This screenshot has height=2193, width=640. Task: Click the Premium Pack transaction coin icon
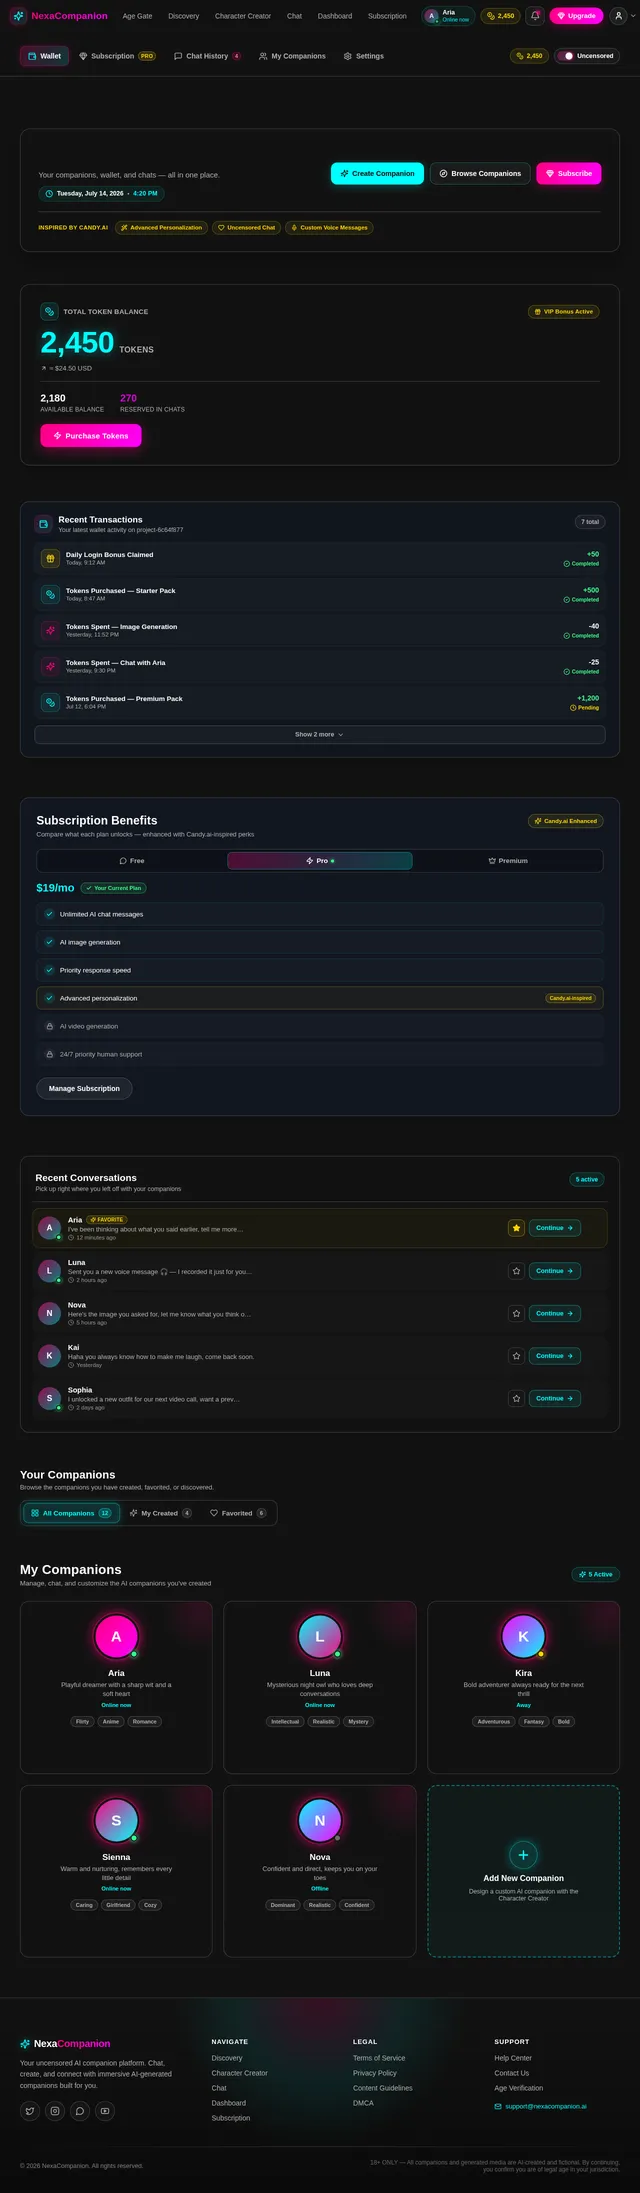pos(49,702)
